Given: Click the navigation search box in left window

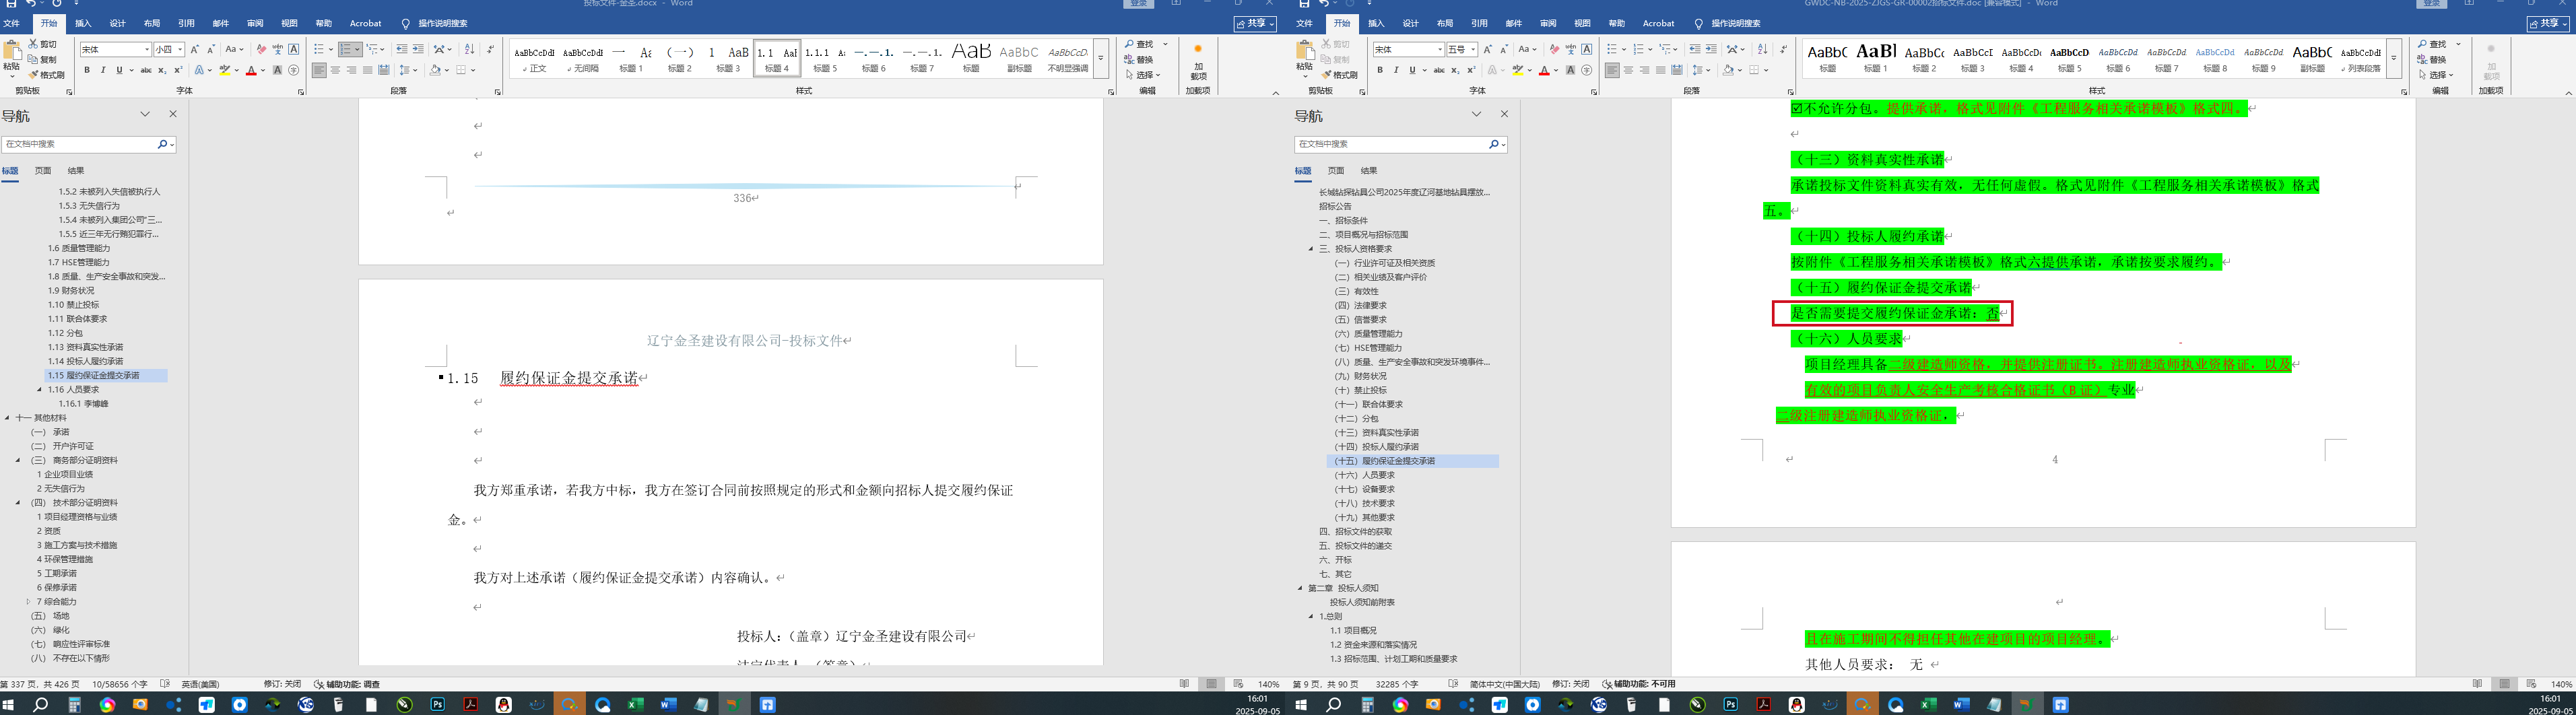Looking at the screenshot, I should [80, 144].
